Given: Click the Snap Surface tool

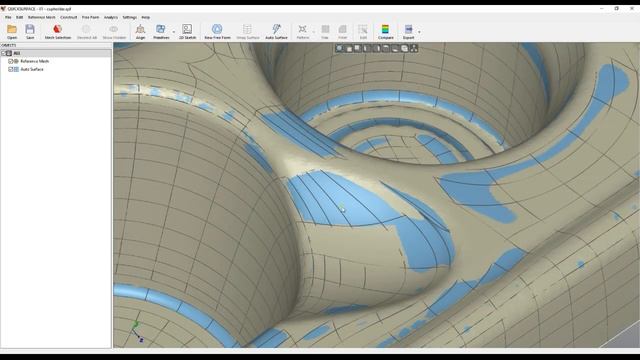Looking at the screenshot, I should [247, 31].
